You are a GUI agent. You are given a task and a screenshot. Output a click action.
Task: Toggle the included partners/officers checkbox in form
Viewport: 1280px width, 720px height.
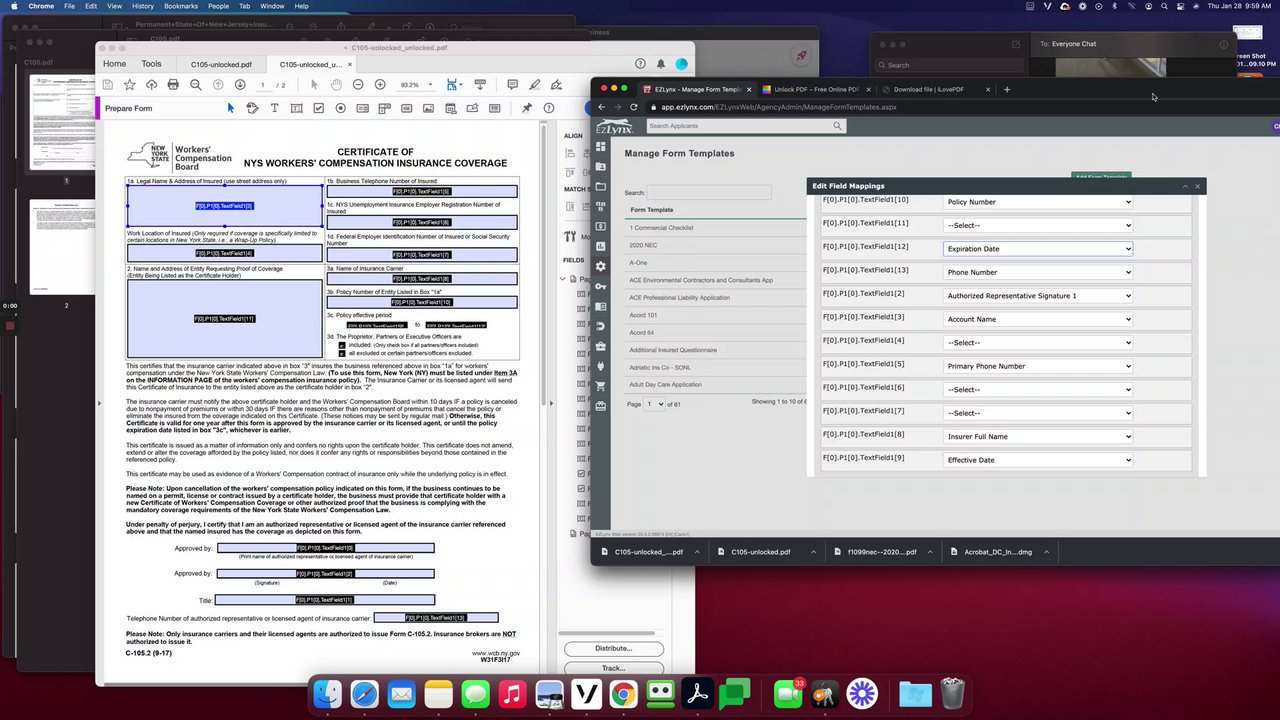pos(341,345)
